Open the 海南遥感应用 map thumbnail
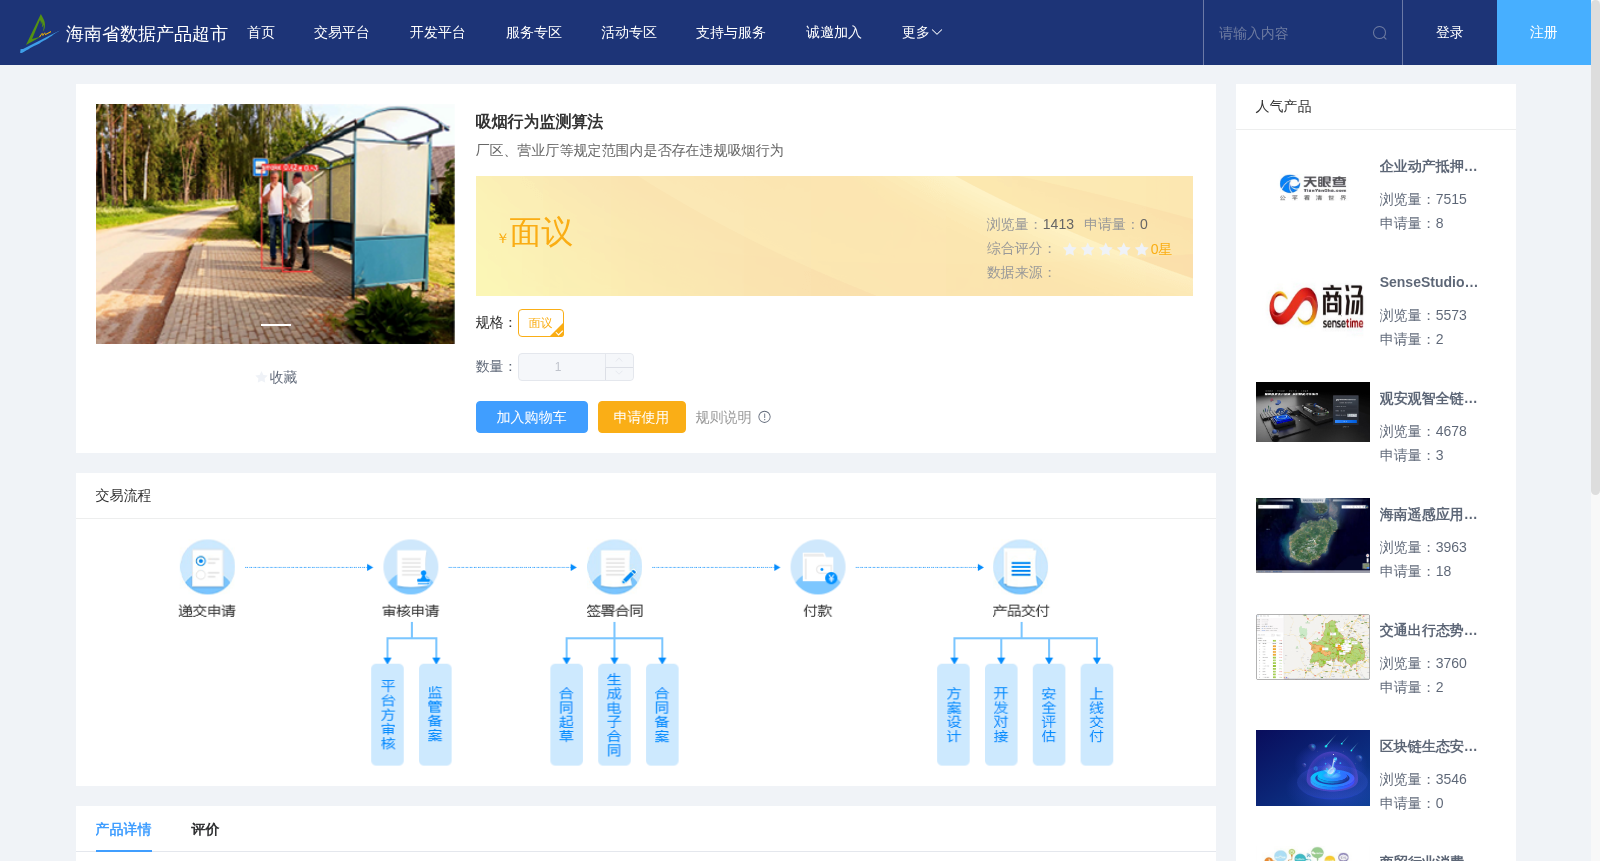The width and height of the screenshot is (1600, 861). (1313, 536)
